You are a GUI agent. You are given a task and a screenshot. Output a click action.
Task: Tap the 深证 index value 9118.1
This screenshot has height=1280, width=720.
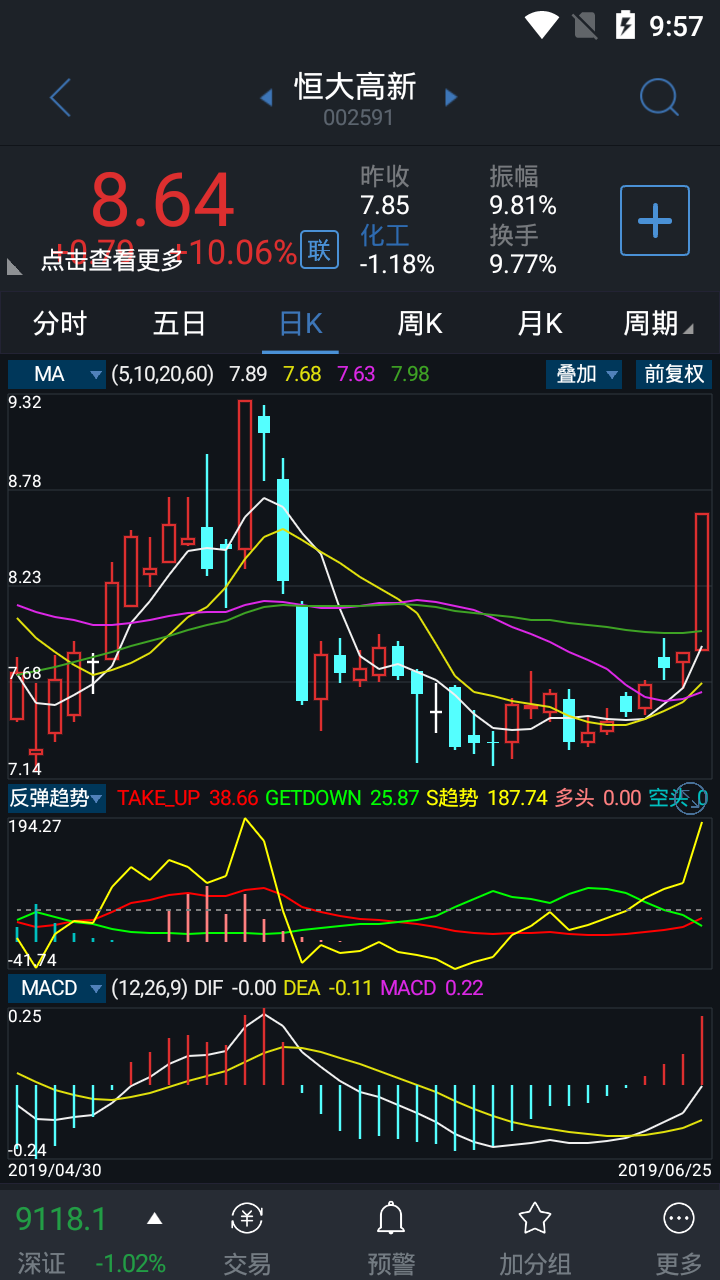pyautogui.click(x=61, y=1219)
